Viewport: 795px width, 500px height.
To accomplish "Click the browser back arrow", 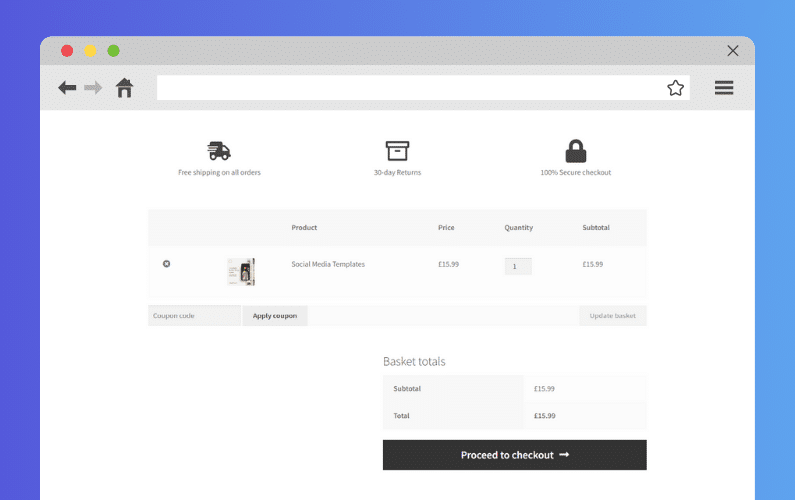I will point(67,88).
